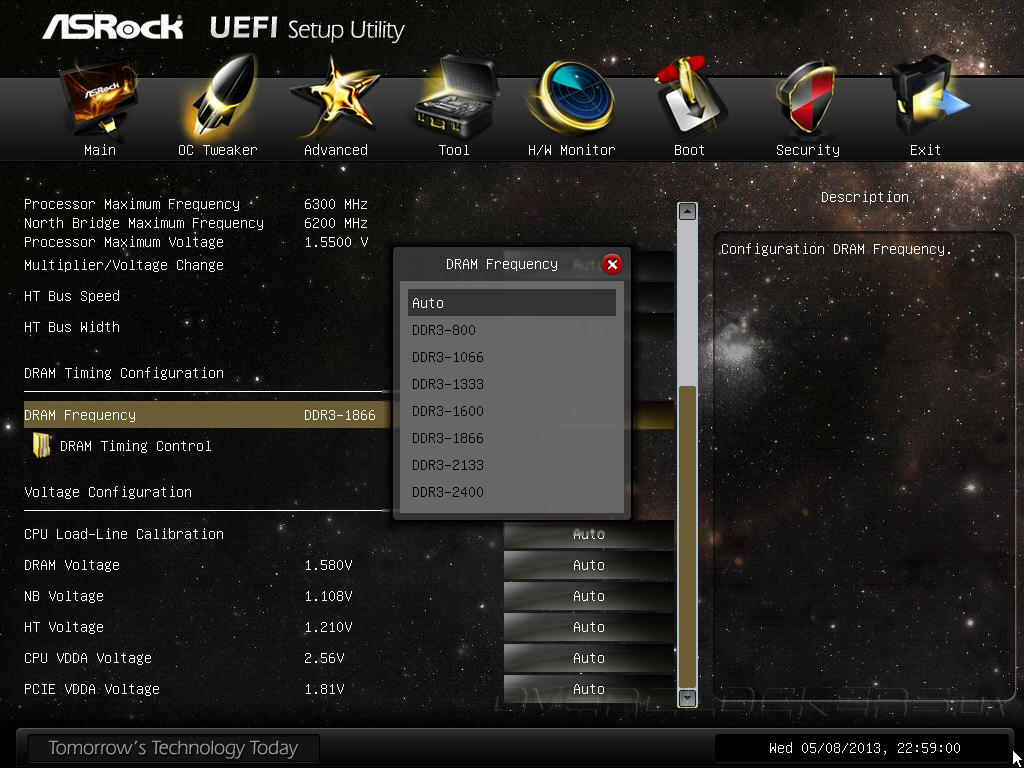Click the DRAM Frequency popup title
Viewport: 1024px width, 768px height.
point(502,264)
